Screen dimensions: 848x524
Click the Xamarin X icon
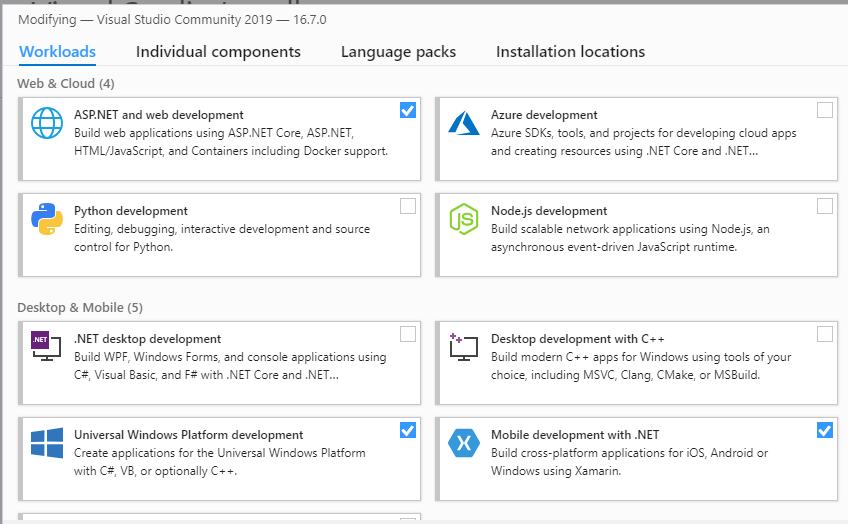[x=464, y=443]
